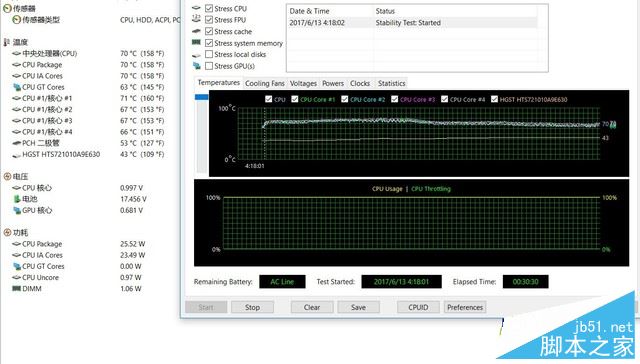Click the CPU Uncore row icon
The height and width of the screenshot is (364, 640).
click(x=17, y=277)
